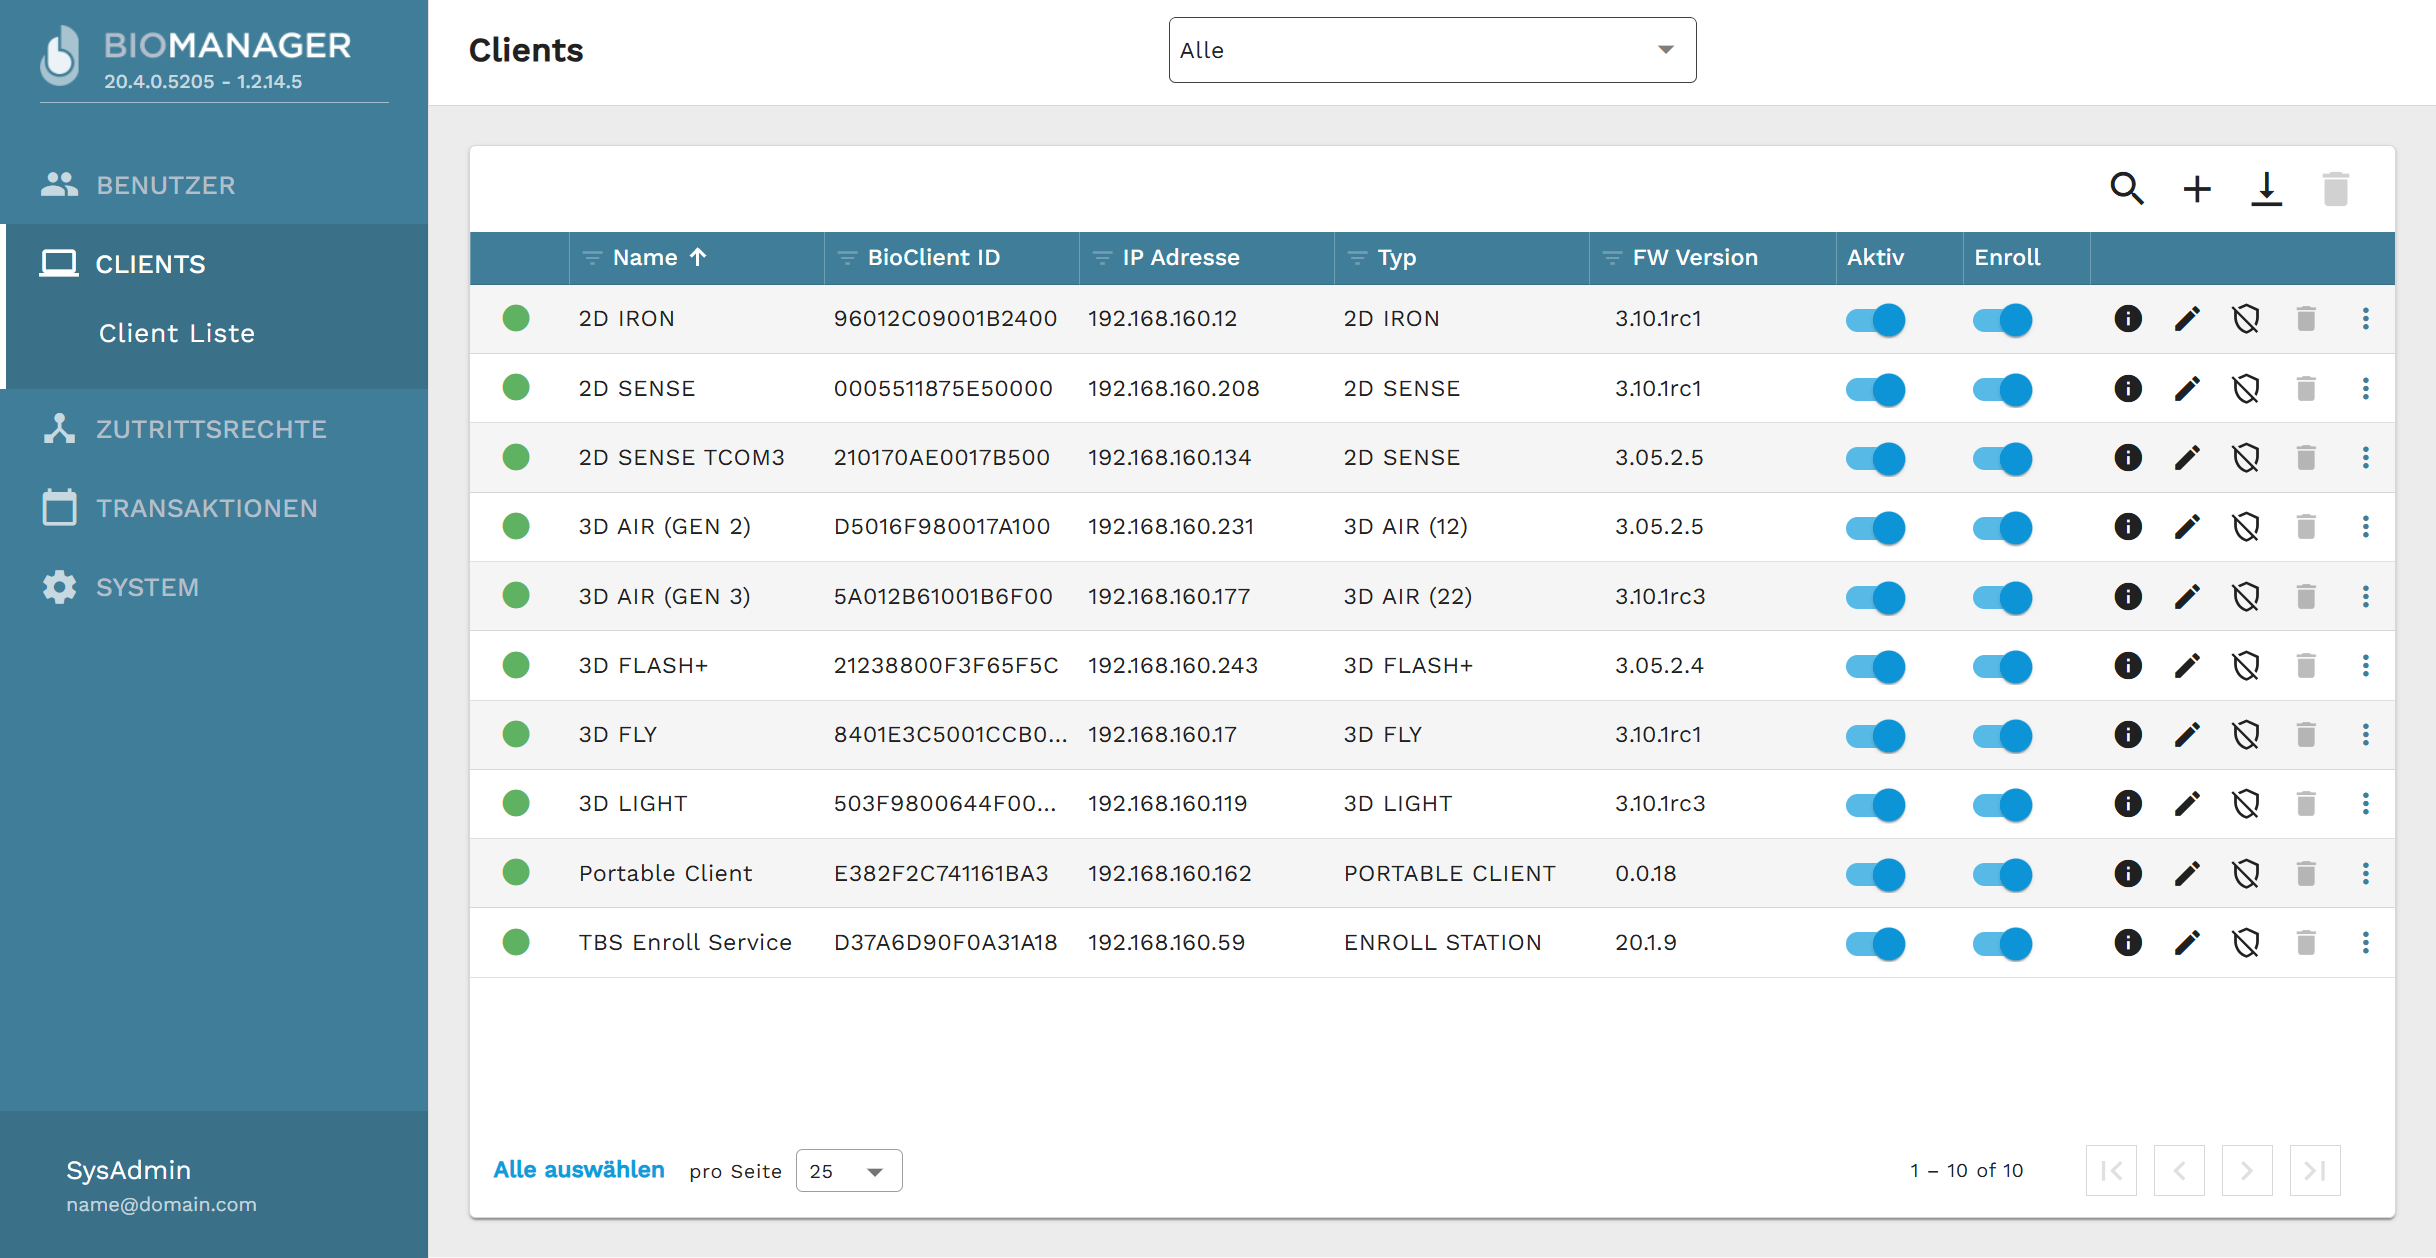
Task: Toggle Enroll switch for 3D AIR (GEN 2)
Action: tap(2002, 527)
